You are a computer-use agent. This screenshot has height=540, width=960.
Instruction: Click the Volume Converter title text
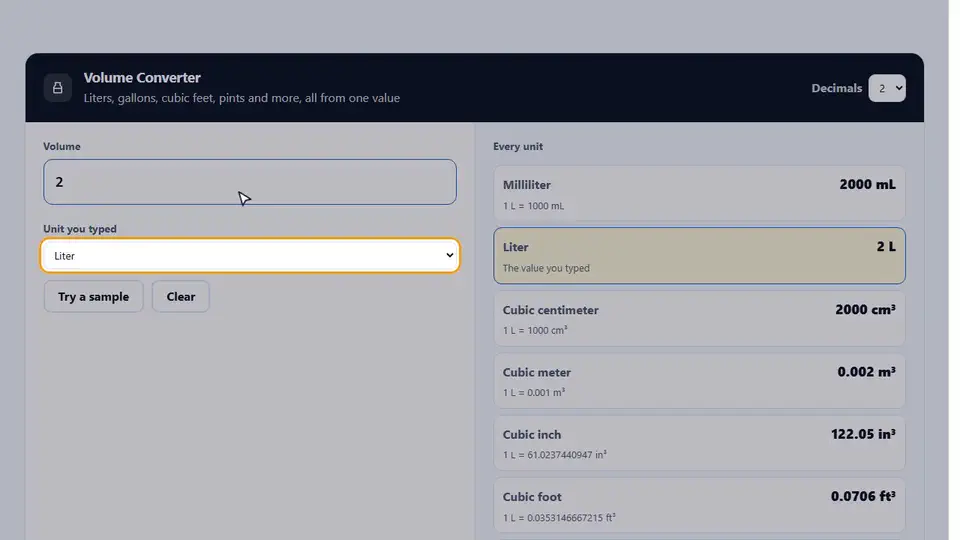click(x=142, y=78)
